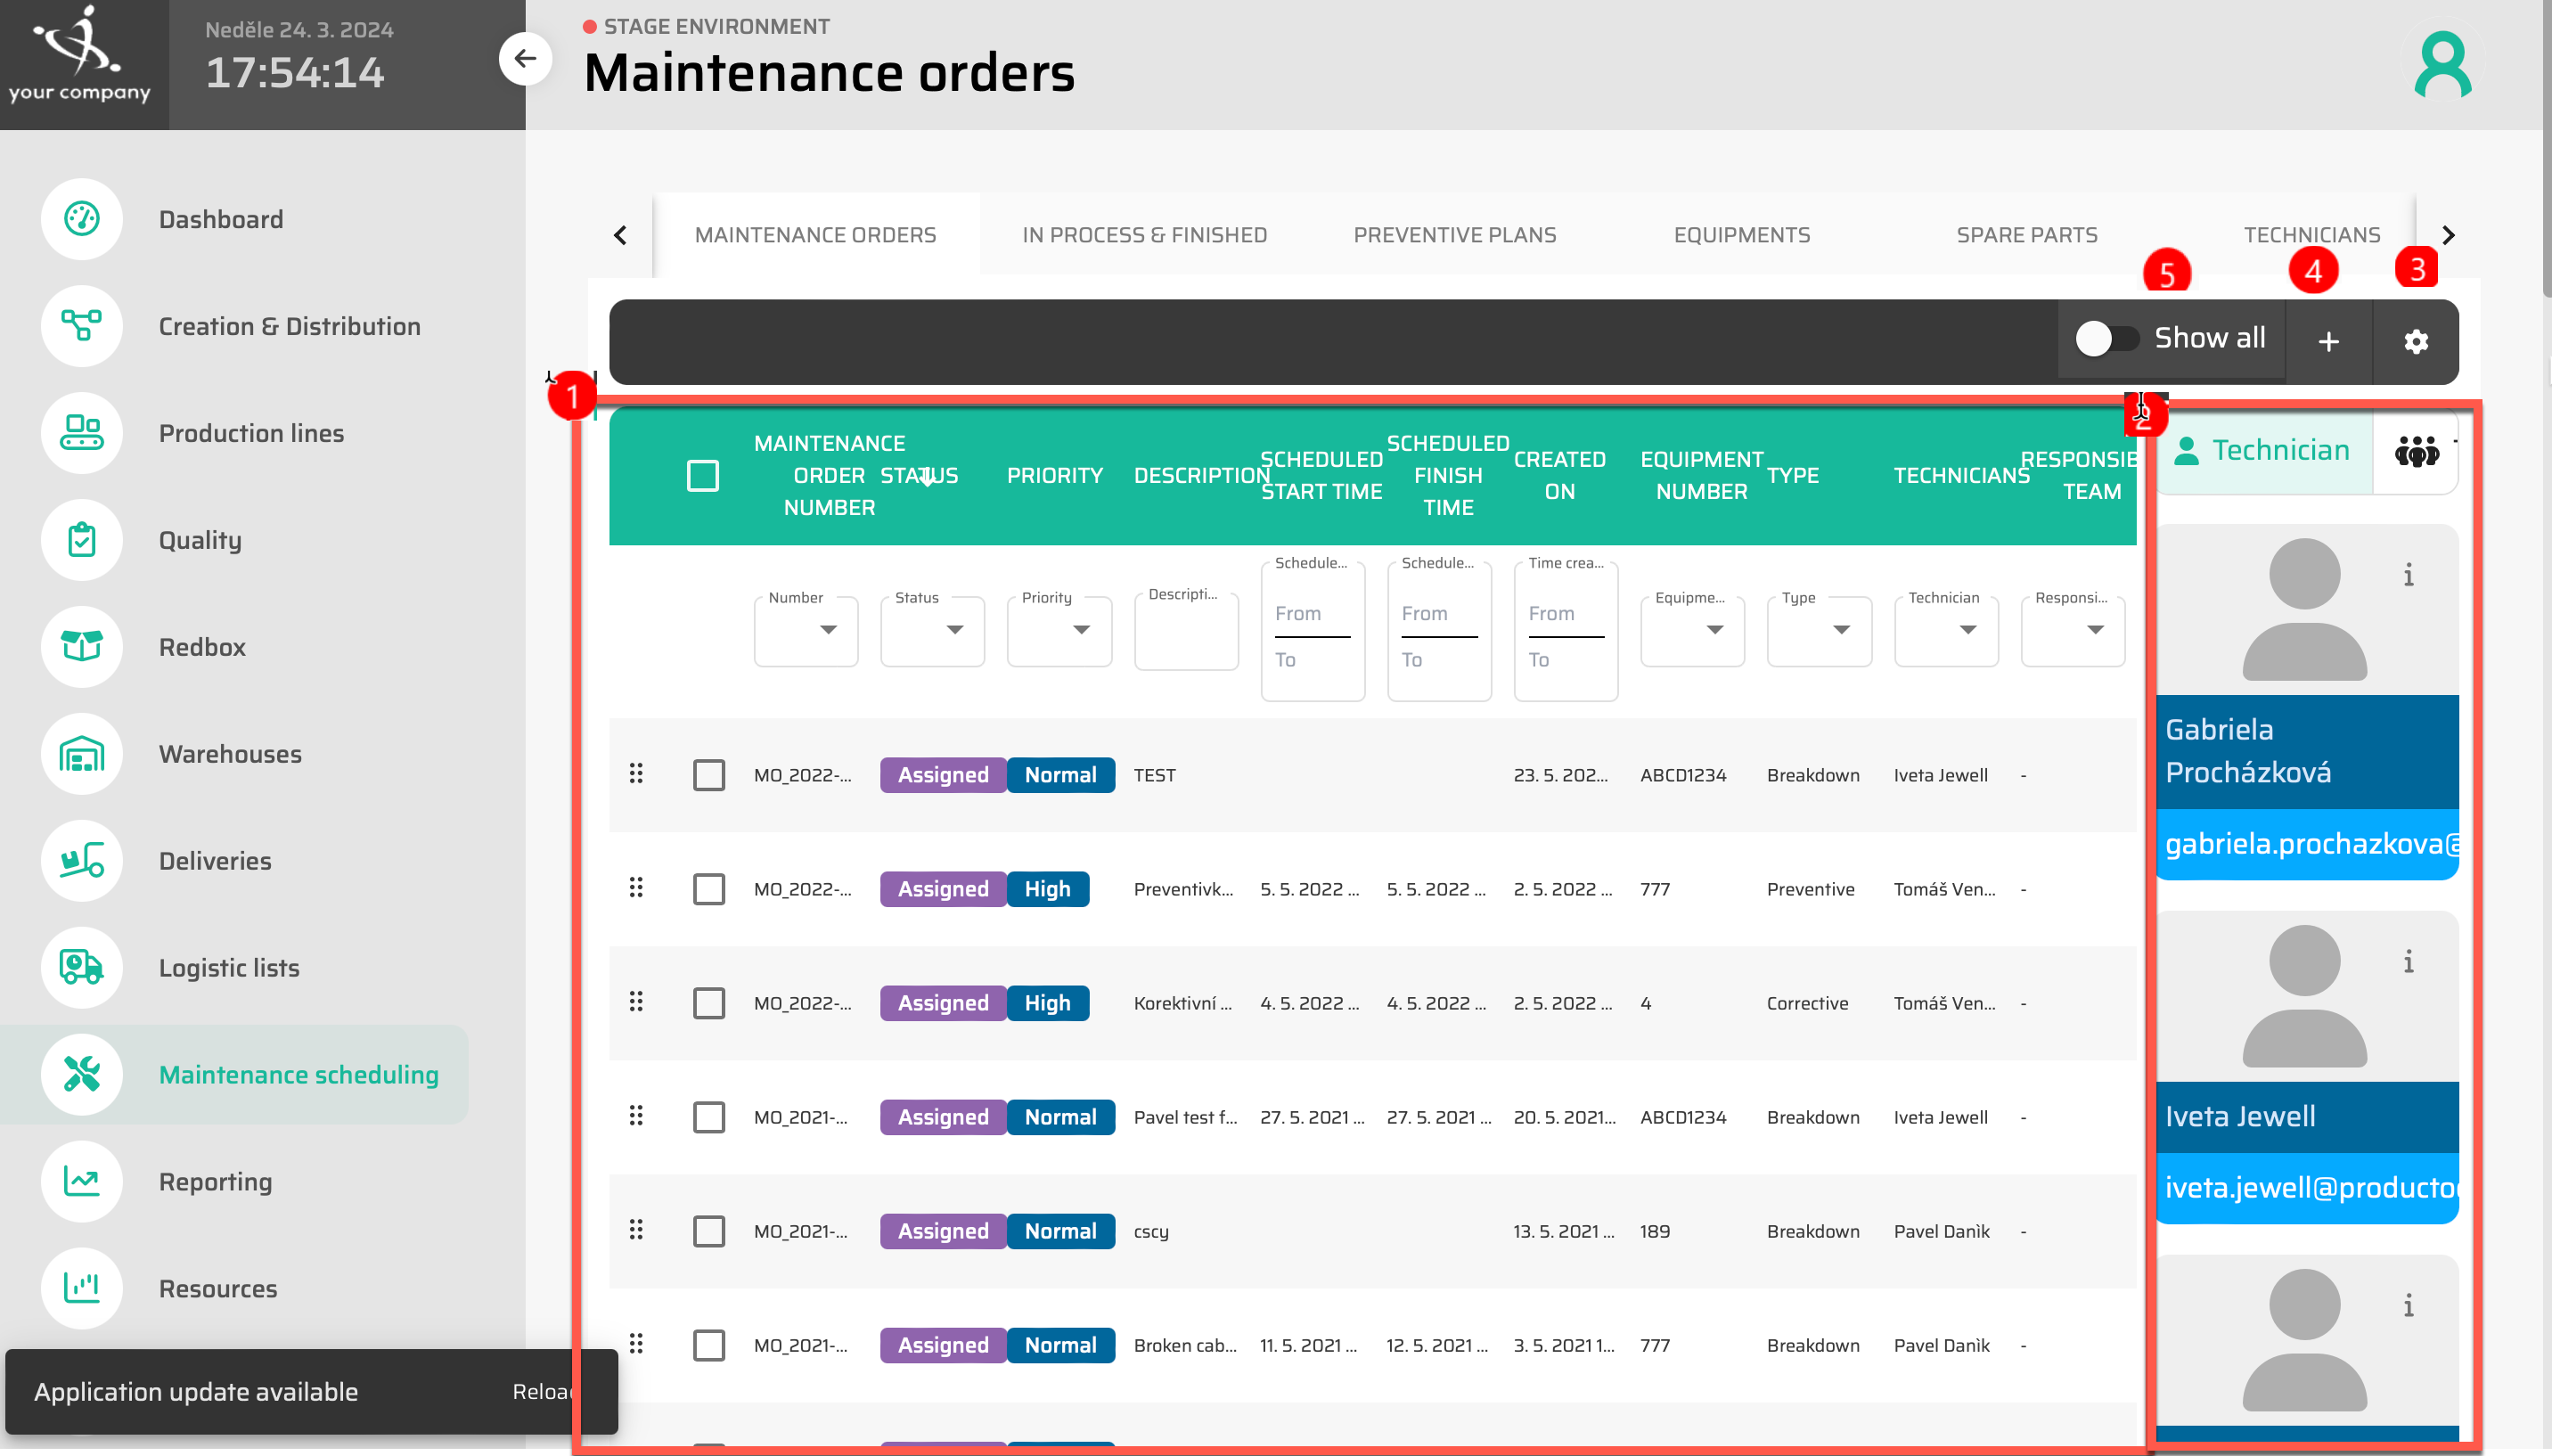
Task: Click the Redbox box icon
Action: pyautogui.click(x=82, y=647)
